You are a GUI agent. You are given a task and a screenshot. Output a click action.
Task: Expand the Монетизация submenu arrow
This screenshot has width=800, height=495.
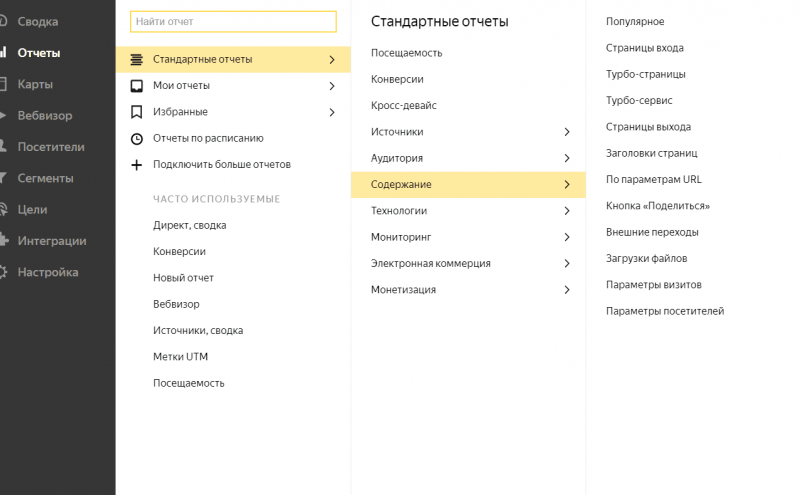pos(567,290)
